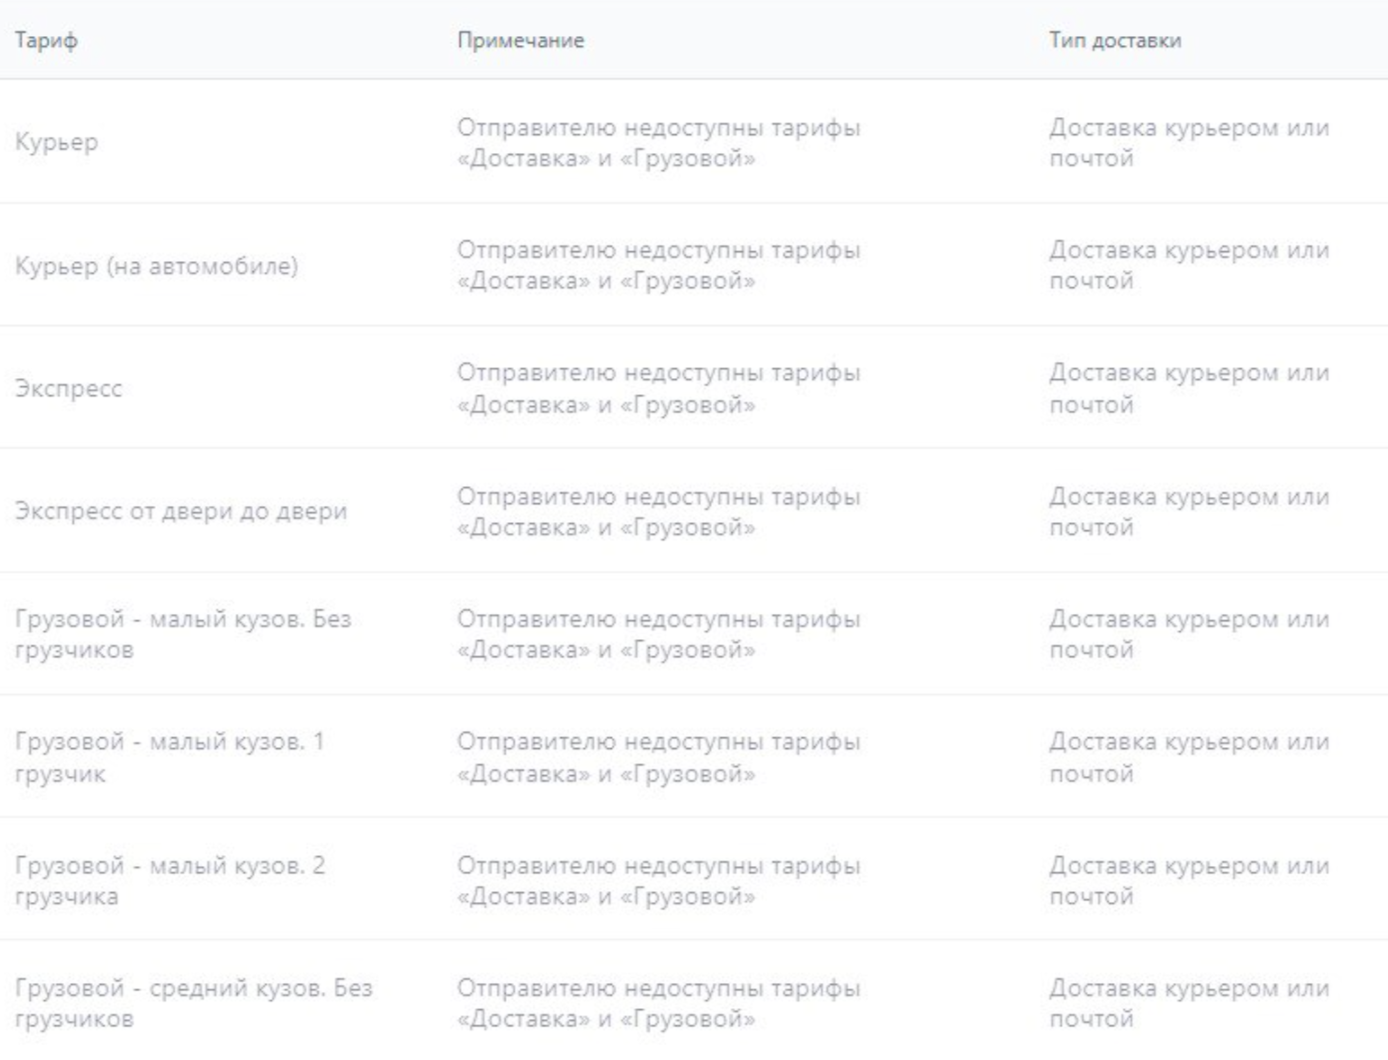Select "Экспресс от двери до двери" tariff
The height and width of the screenshot is (1060, 1388).
(180, 511)
